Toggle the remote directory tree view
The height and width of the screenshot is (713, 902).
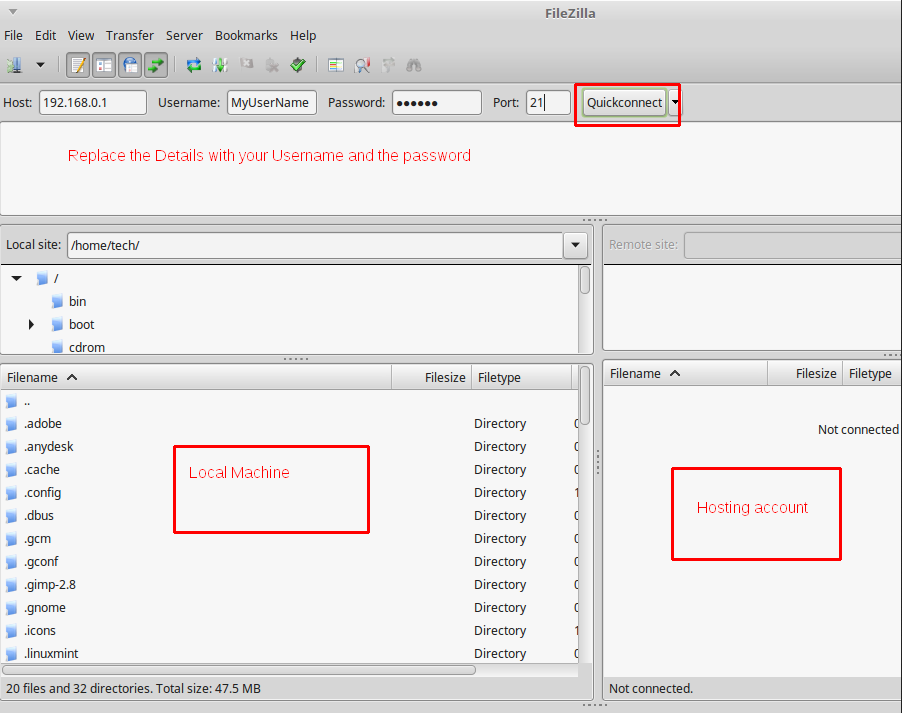pos(131,65)
